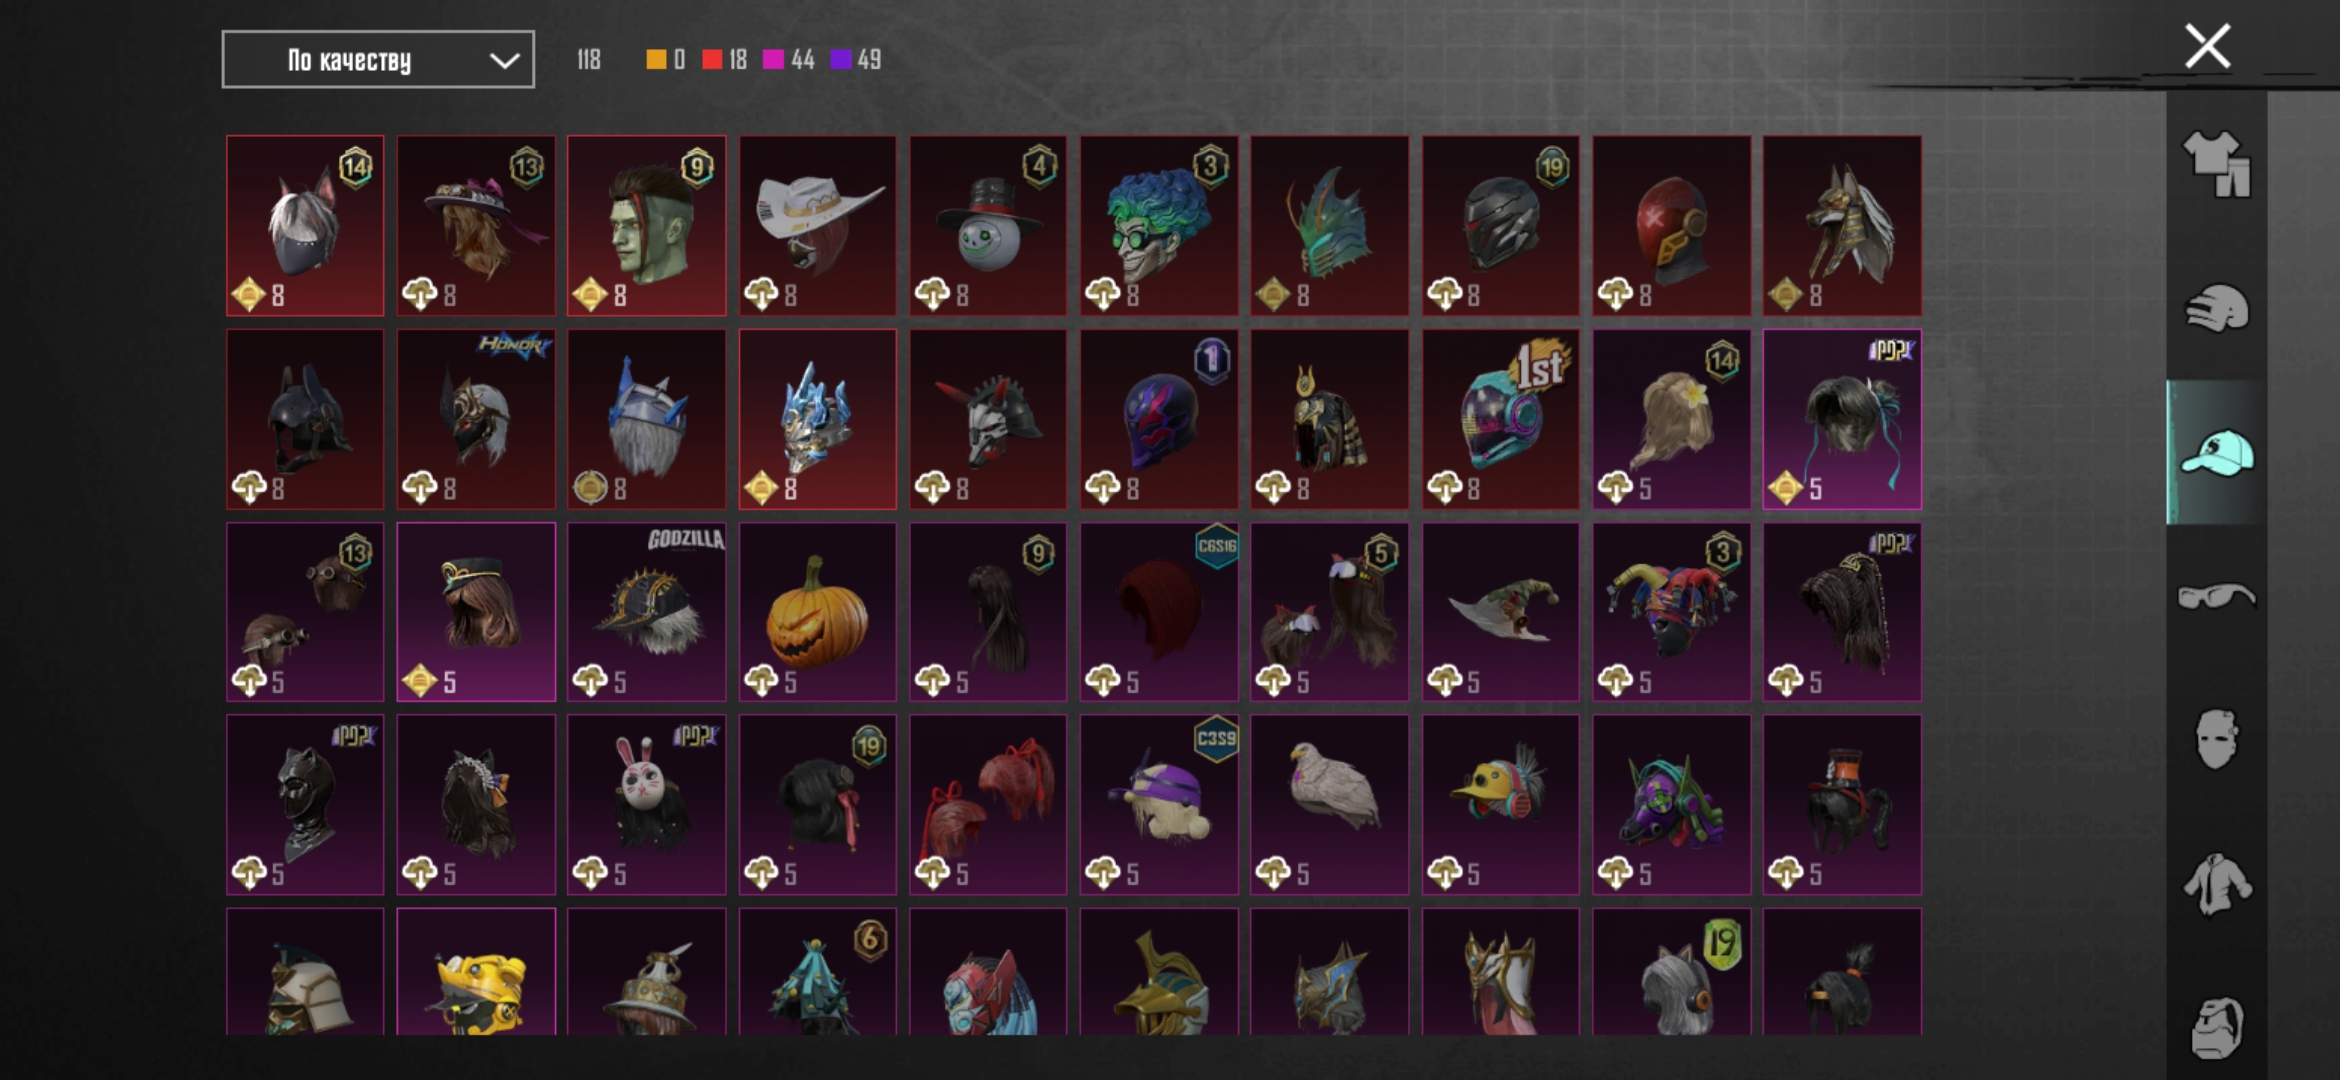Choose the yellow duck cap item

1501,805
